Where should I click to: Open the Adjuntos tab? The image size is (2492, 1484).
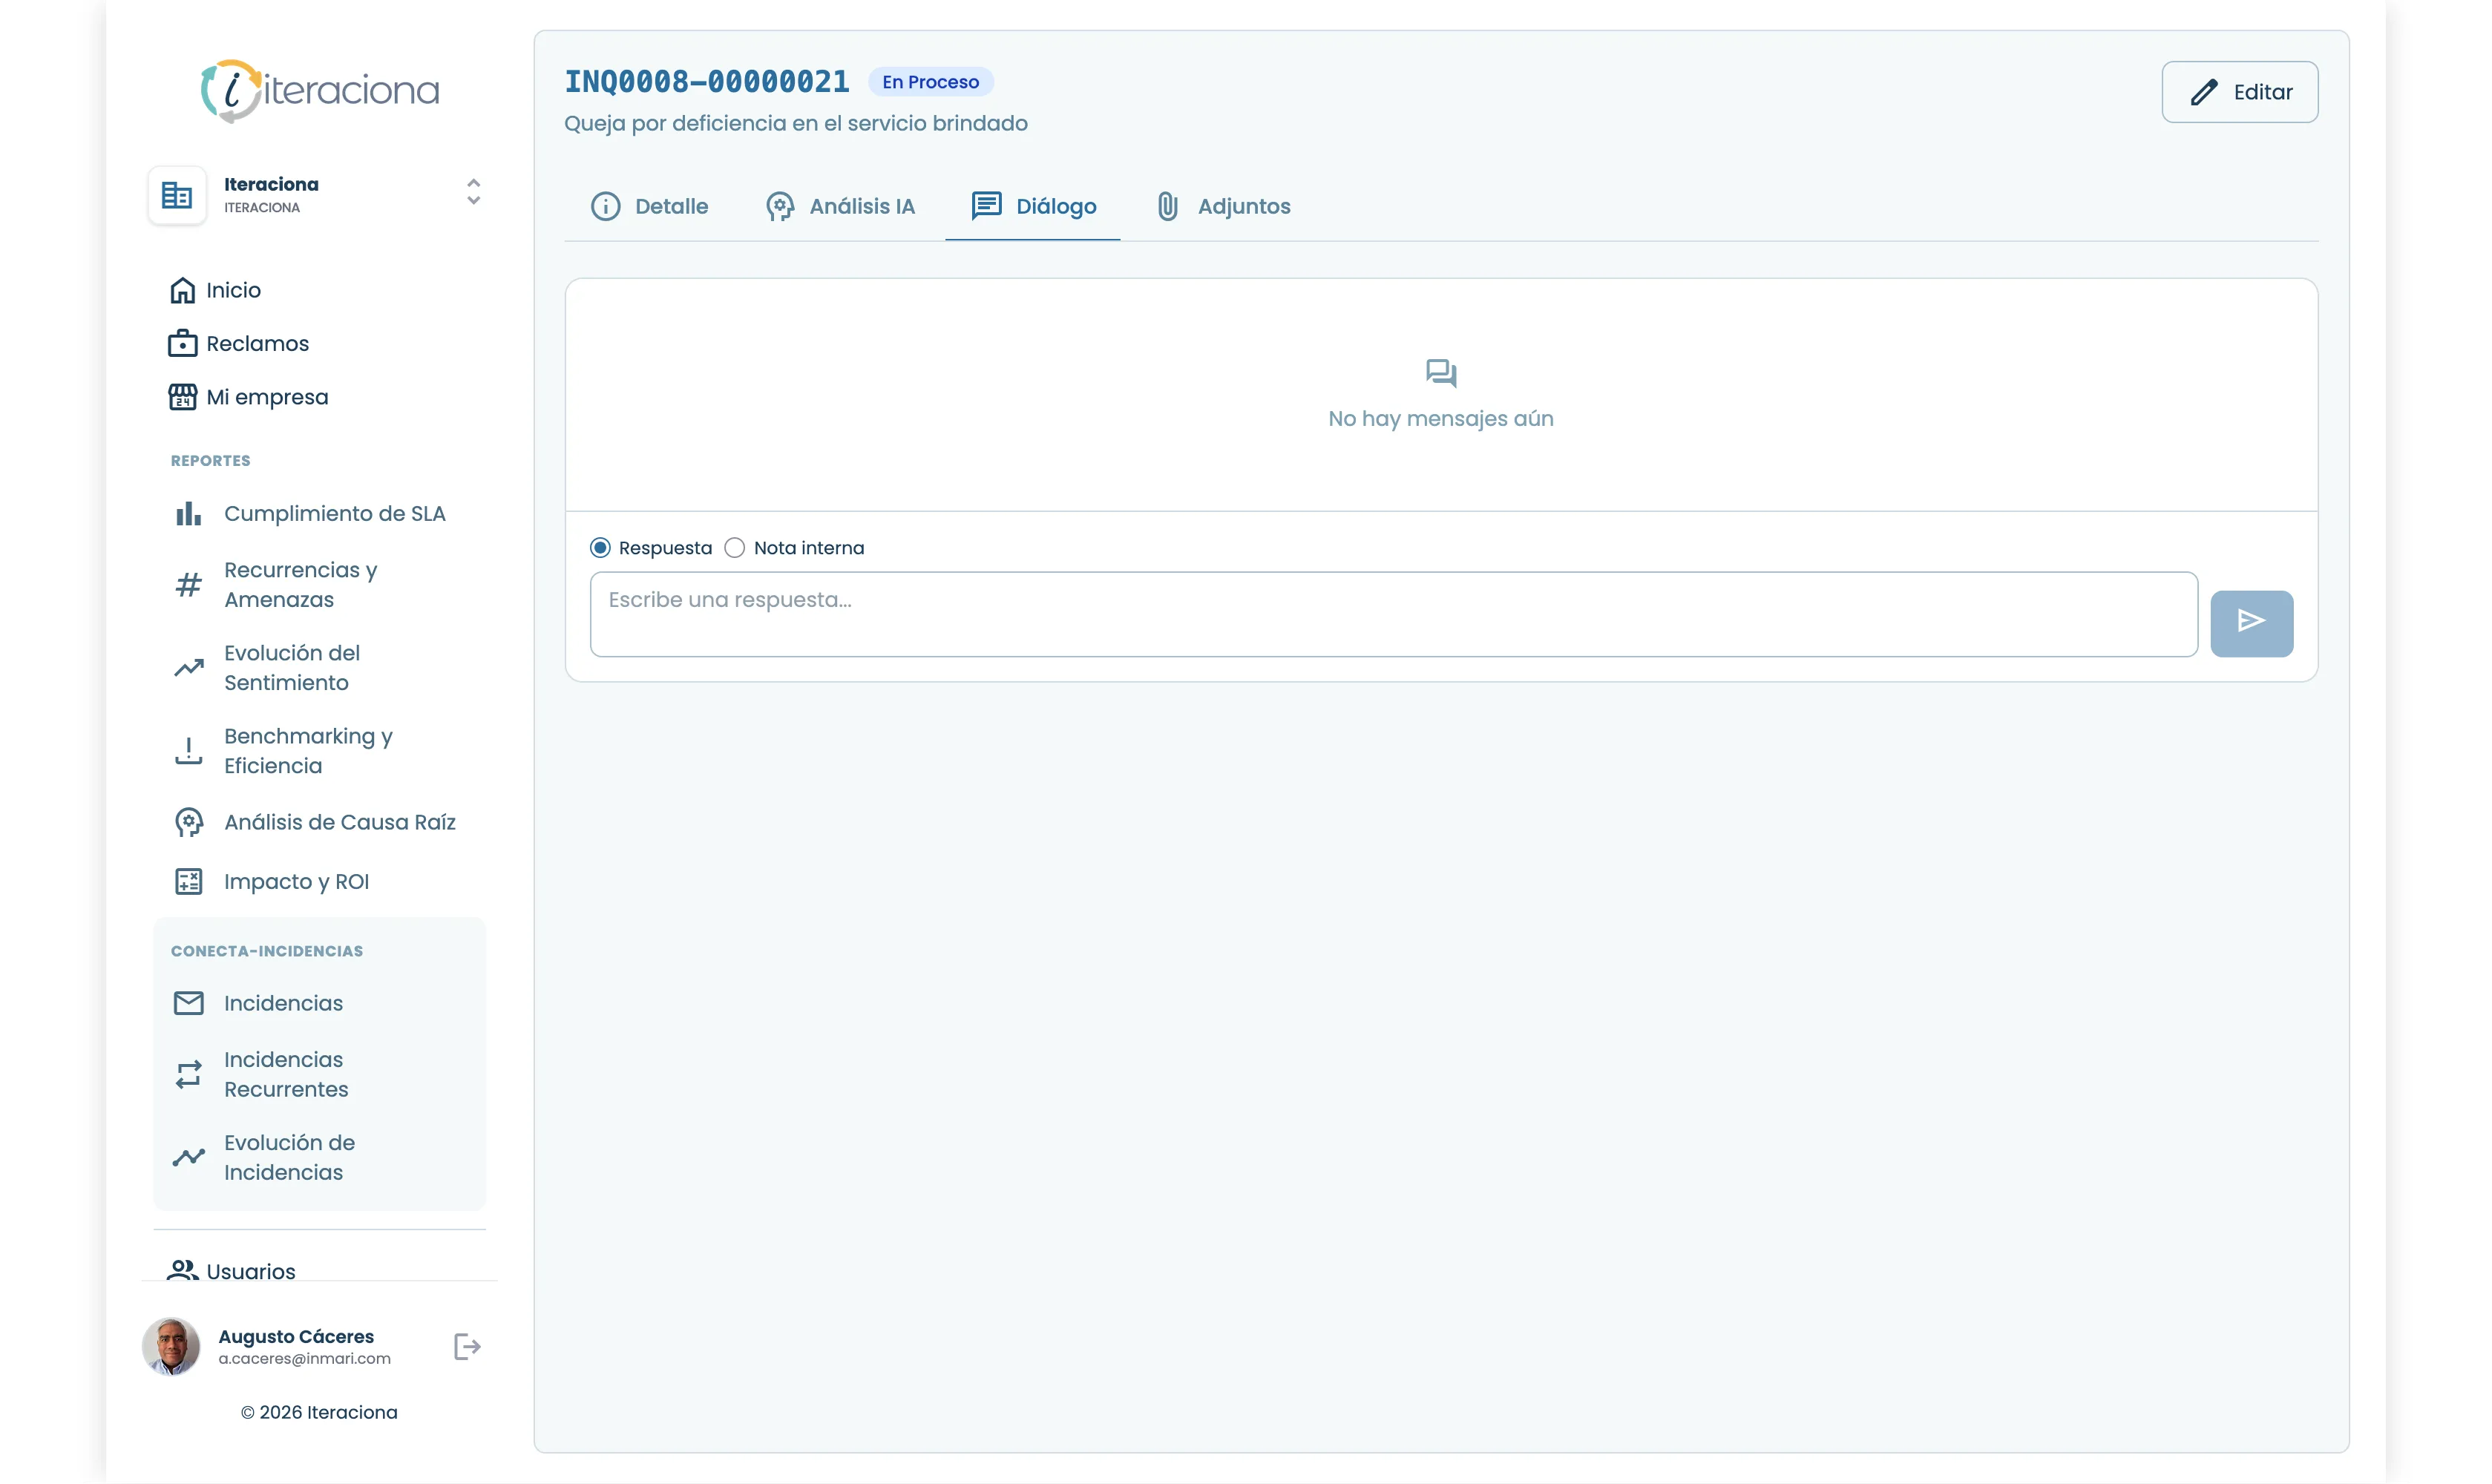(1223, 206)
